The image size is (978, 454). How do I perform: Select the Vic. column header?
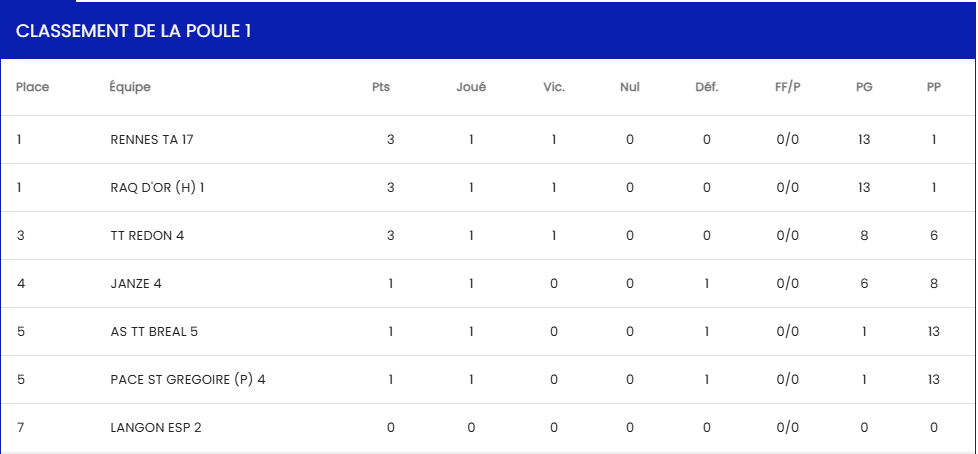[554, 87]
